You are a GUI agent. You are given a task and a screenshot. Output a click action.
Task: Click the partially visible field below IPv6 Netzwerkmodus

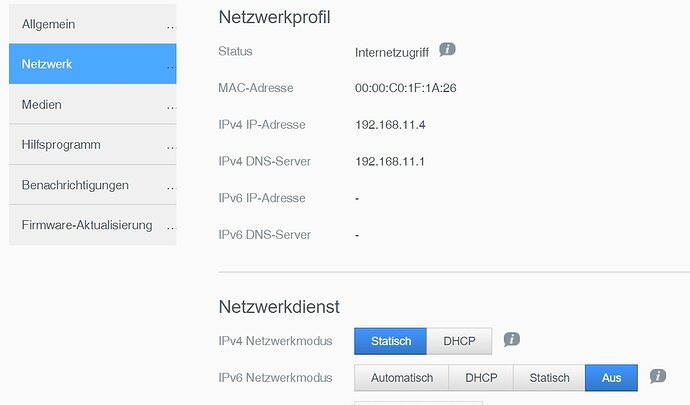tap(418, 402)
